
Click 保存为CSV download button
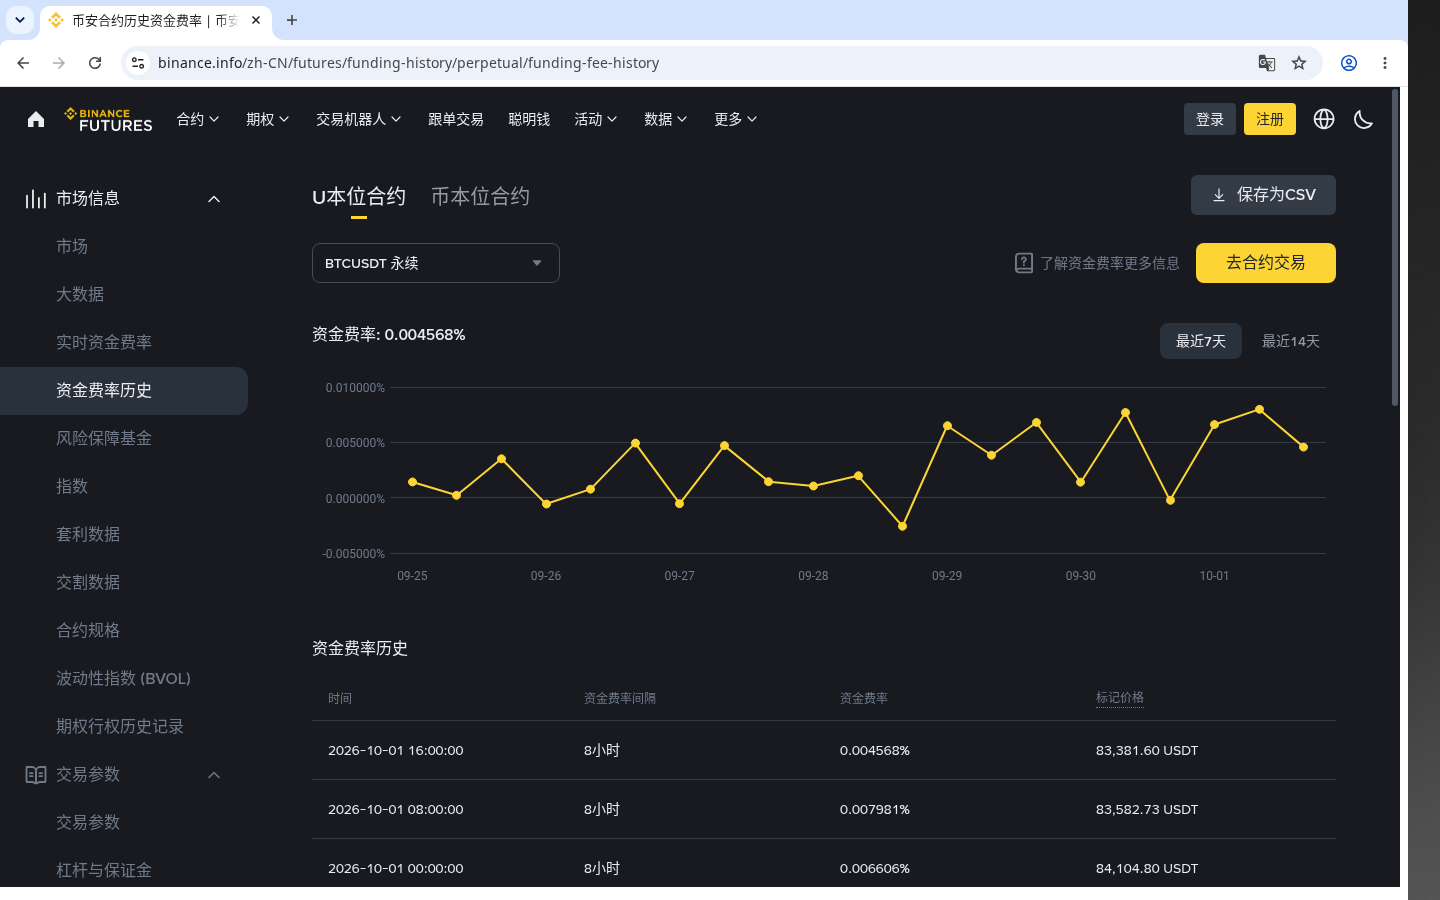1263,195
